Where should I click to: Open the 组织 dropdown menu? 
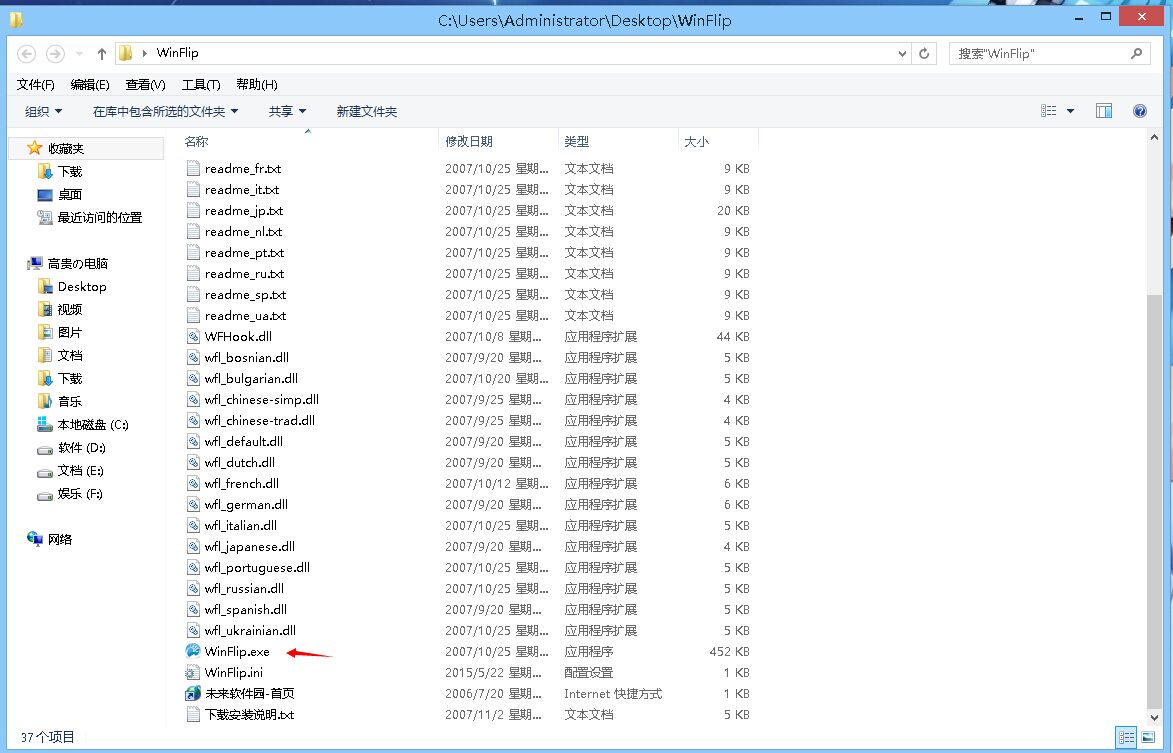point(43,111)
